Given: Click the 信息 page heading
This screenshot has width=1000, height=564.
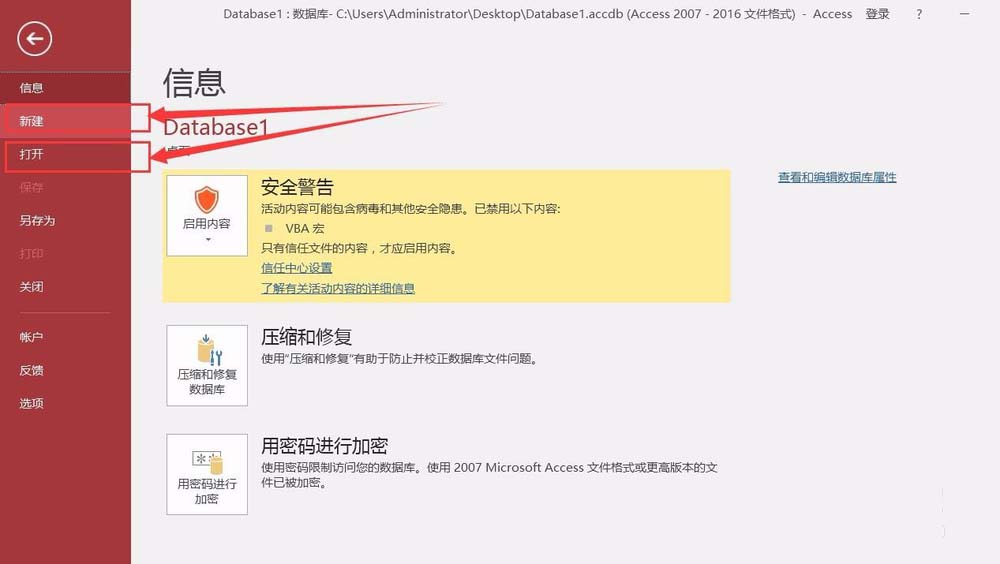Looking at the screenshot, I should (x=194, y=83).
